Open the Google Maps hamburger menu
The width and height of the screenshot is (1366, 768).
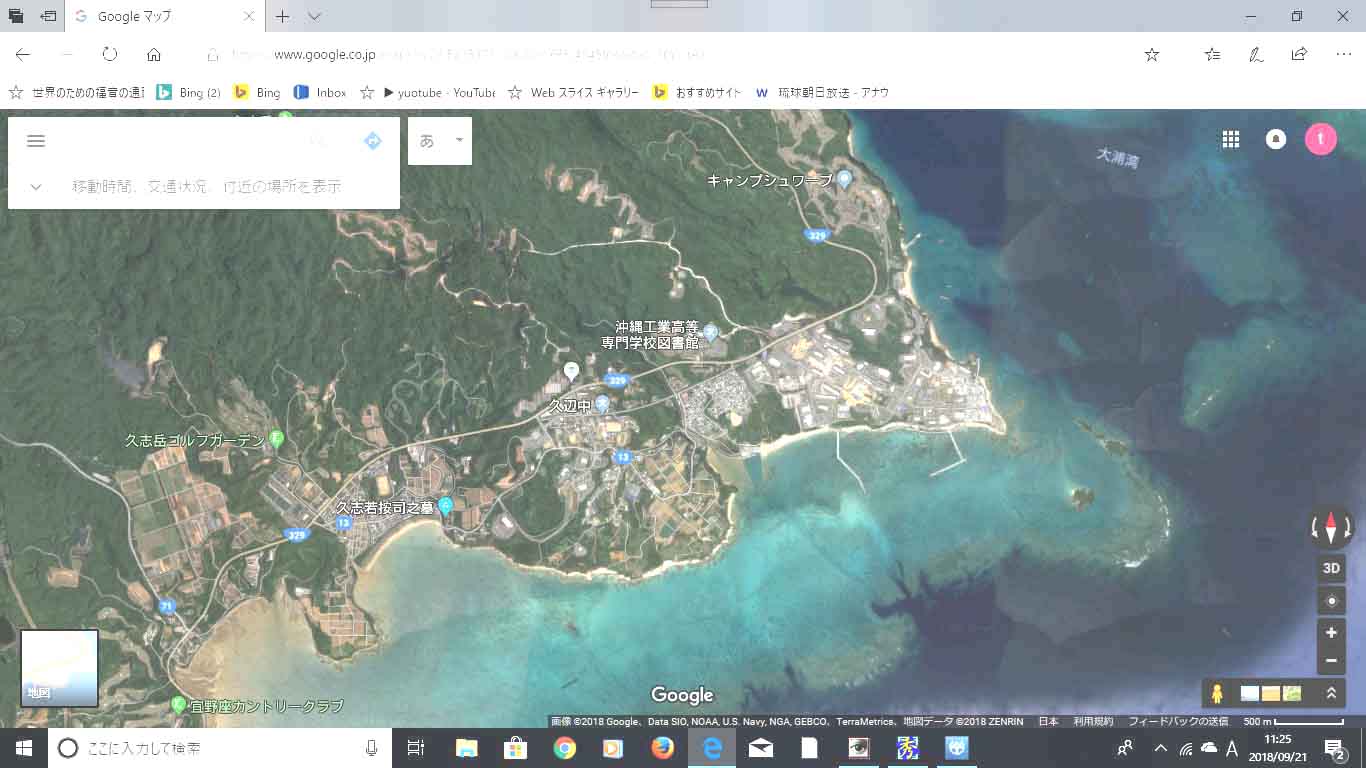(36, 141)
